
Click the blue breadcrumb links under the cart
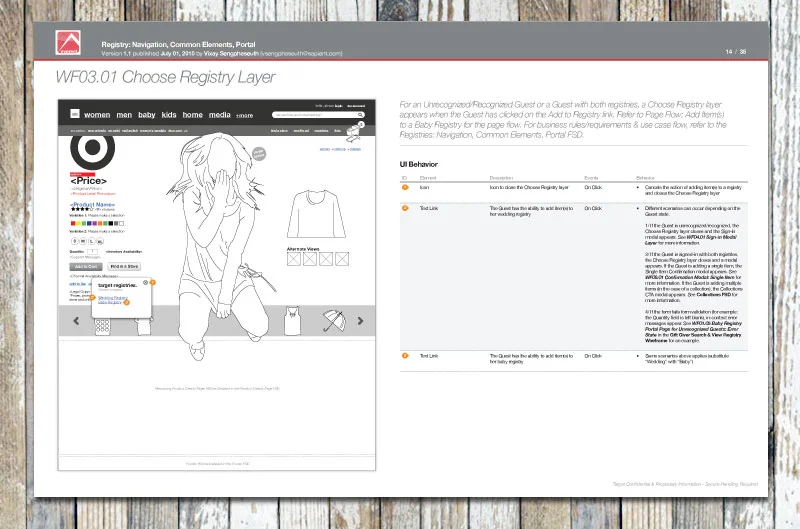[340, 149]
